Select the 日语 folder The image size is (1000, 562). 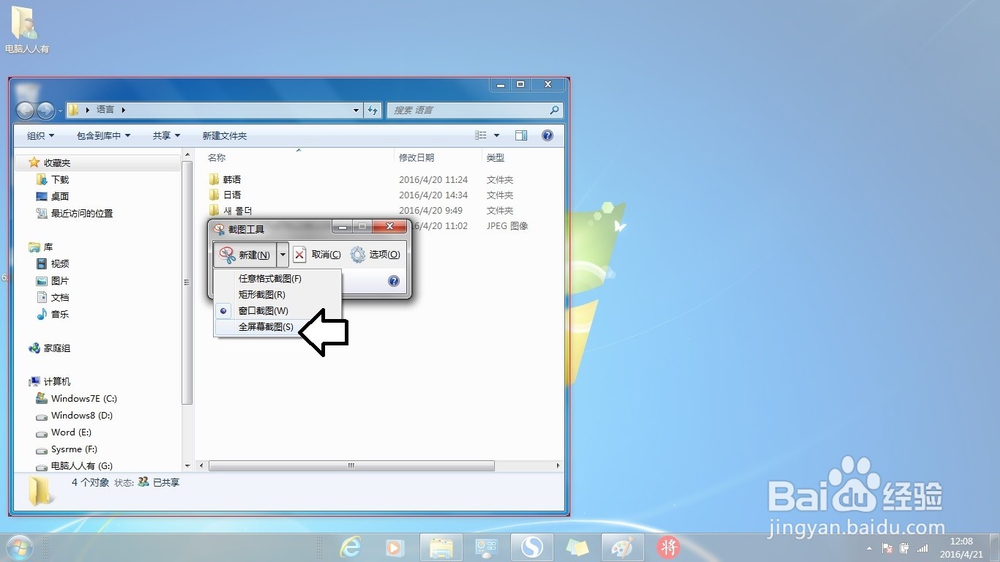coord(224,195)
